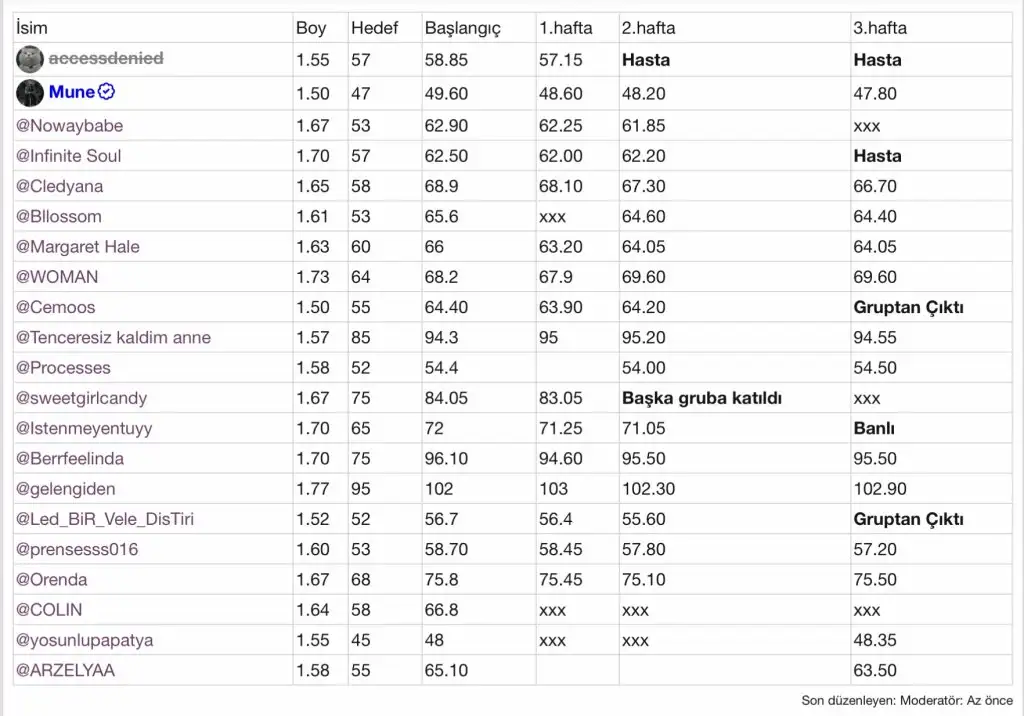
Task: Click the @Nowaybabe mention
Action: point(69,126)
